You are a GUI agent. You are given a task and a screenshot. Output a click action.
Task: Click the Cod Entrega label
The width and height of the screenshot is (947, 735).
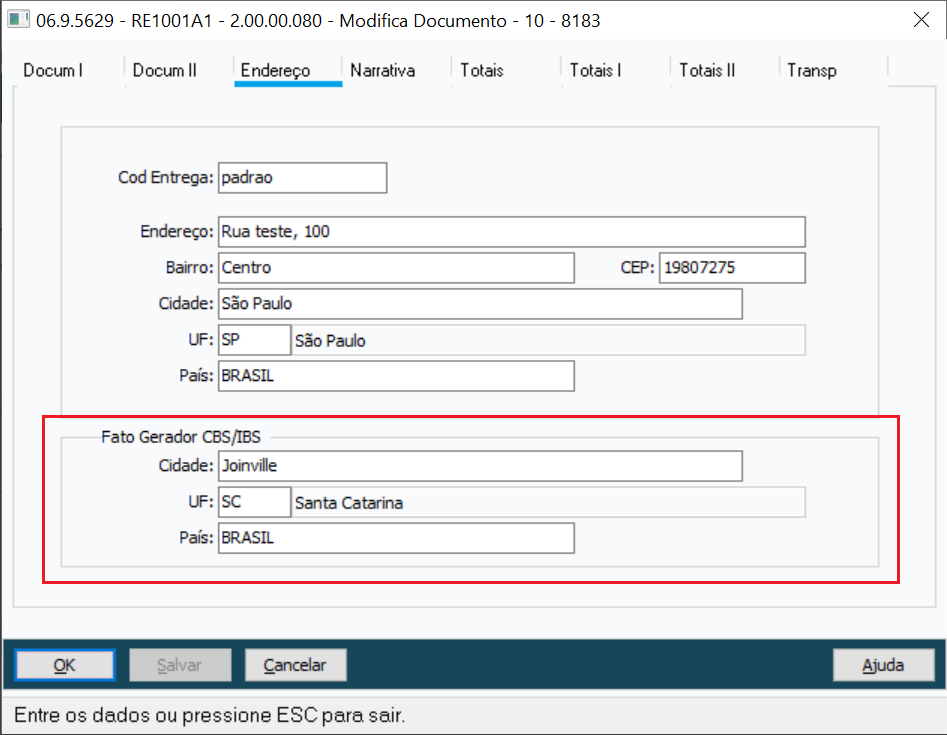tap(165, 178)
